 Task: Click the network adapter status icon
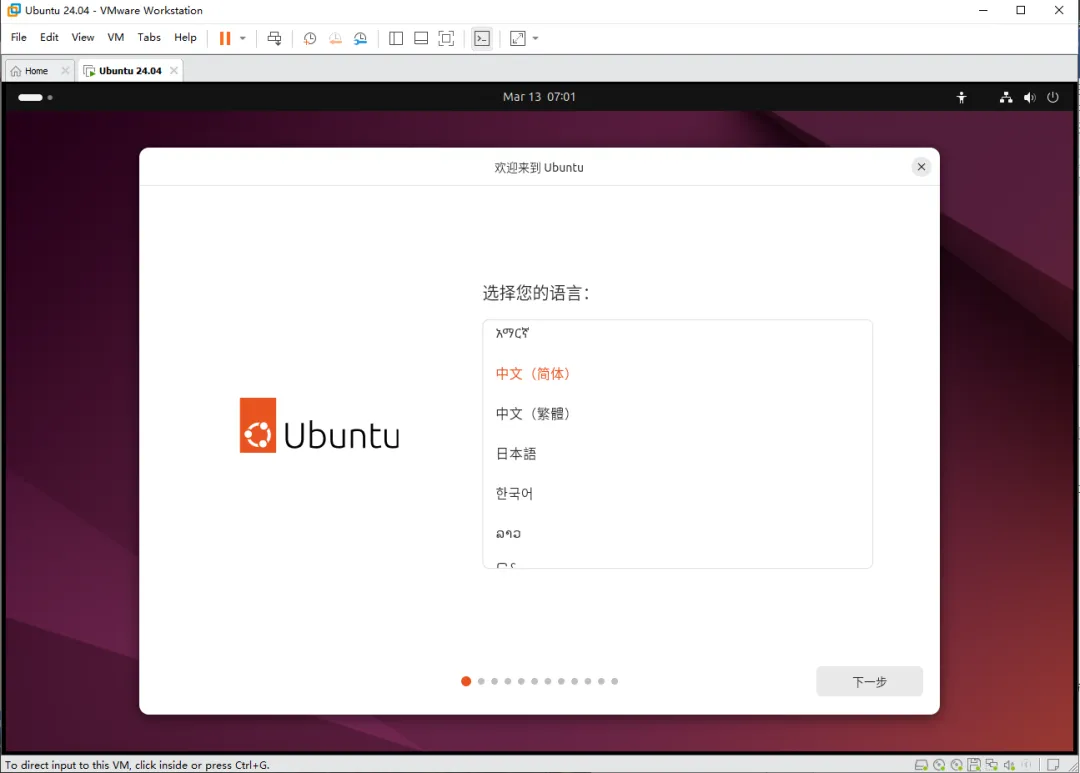pyautogui.click(x=992, y=765)
